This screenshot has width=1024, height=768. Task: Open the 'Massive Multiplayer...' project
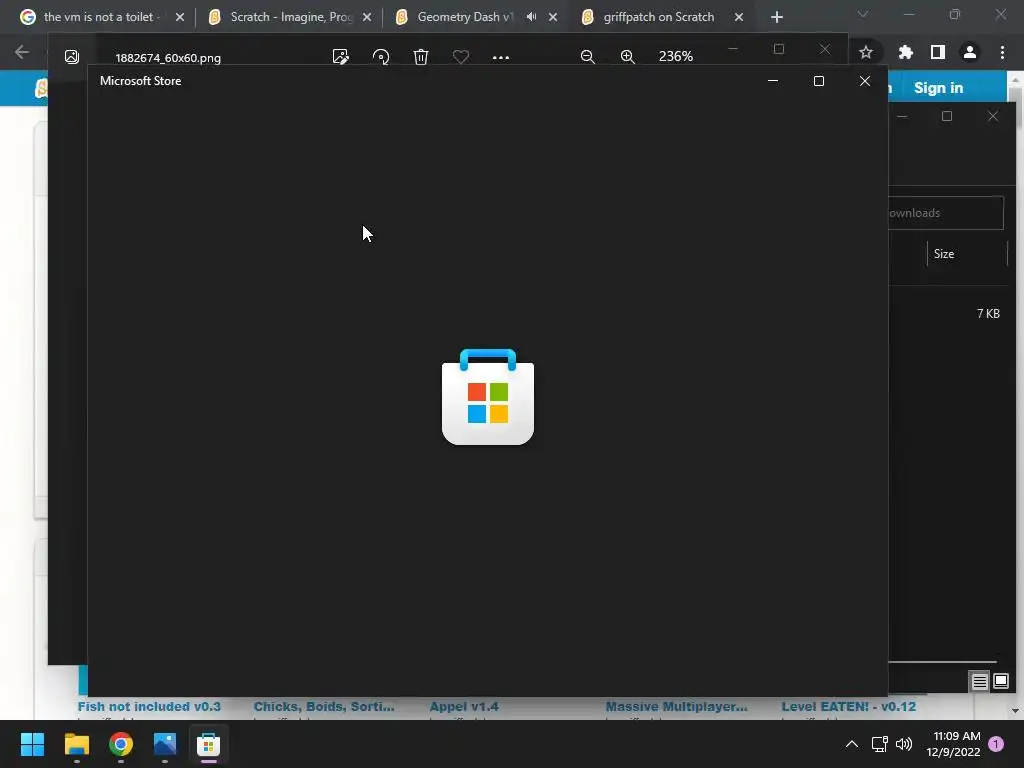677,707
